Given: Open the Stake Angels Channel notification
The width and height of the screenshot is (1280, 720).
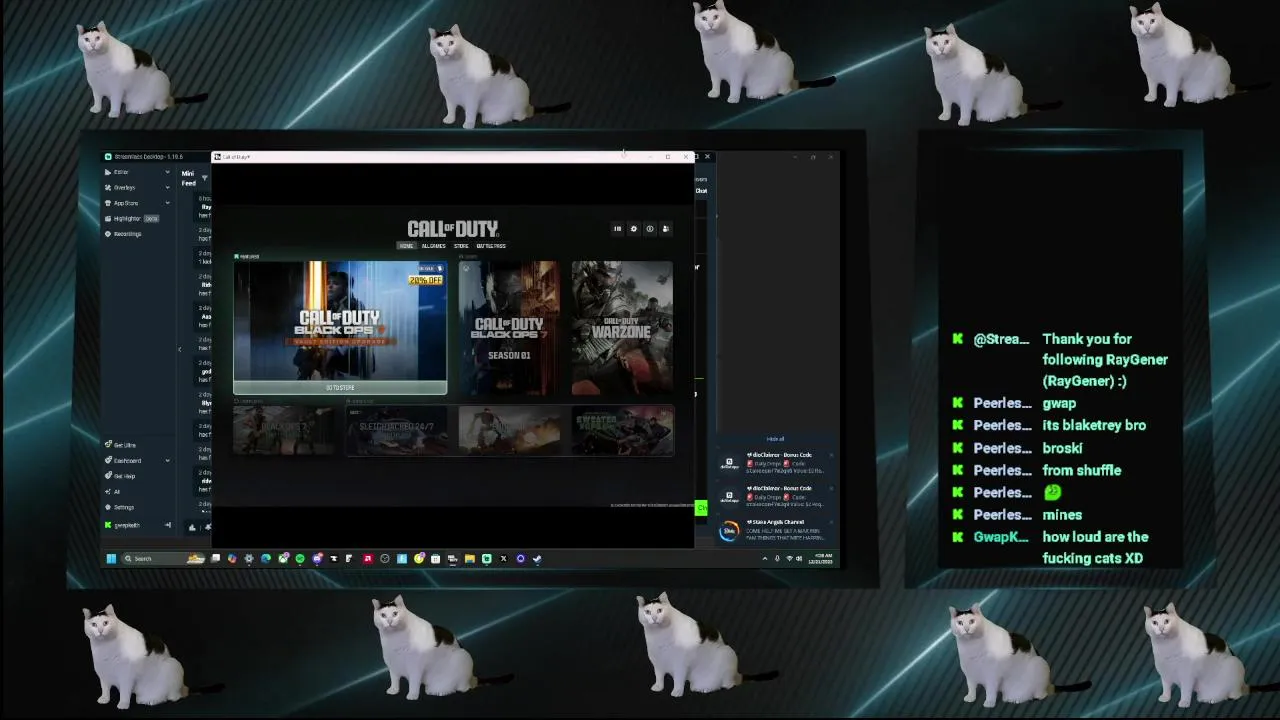Looking at the screenshot, I should pyautogui.click(x=777, y=530).
